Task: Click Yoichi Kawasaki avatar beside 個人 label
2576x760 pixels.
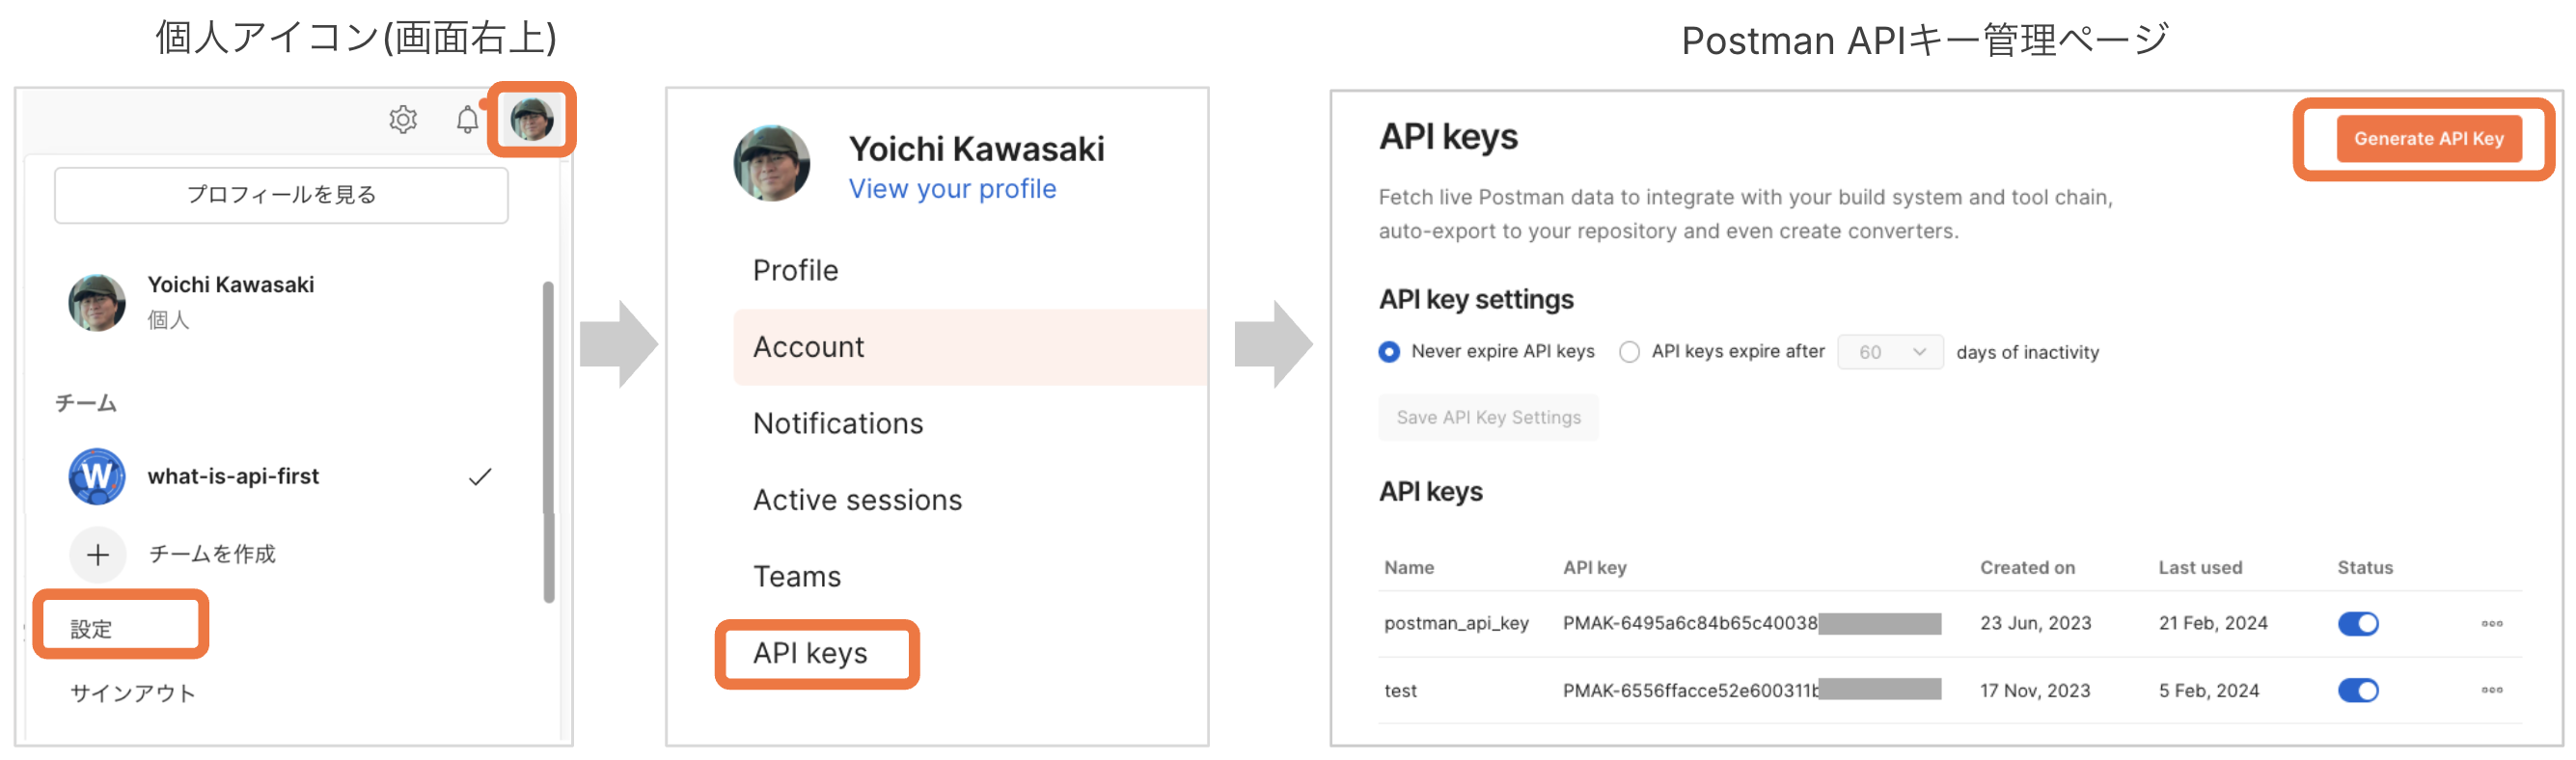Action: click(x=97, y=302)
